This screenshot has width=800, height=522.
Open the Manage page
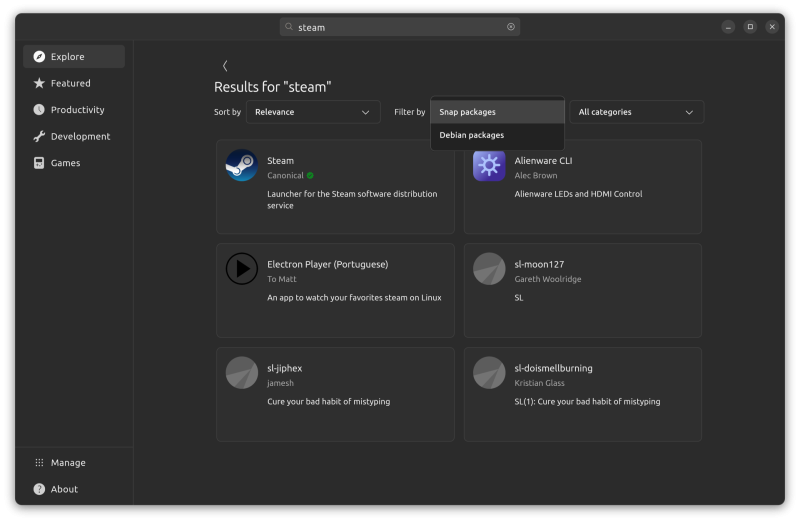68,463
